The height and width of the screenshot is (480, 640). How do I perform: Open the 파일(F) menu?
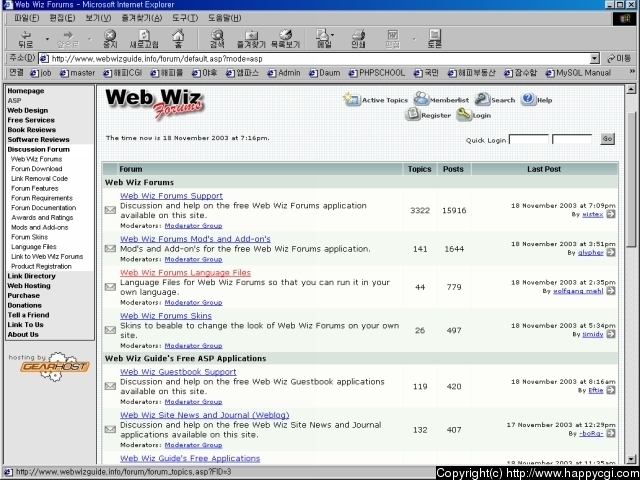(27, 18)
